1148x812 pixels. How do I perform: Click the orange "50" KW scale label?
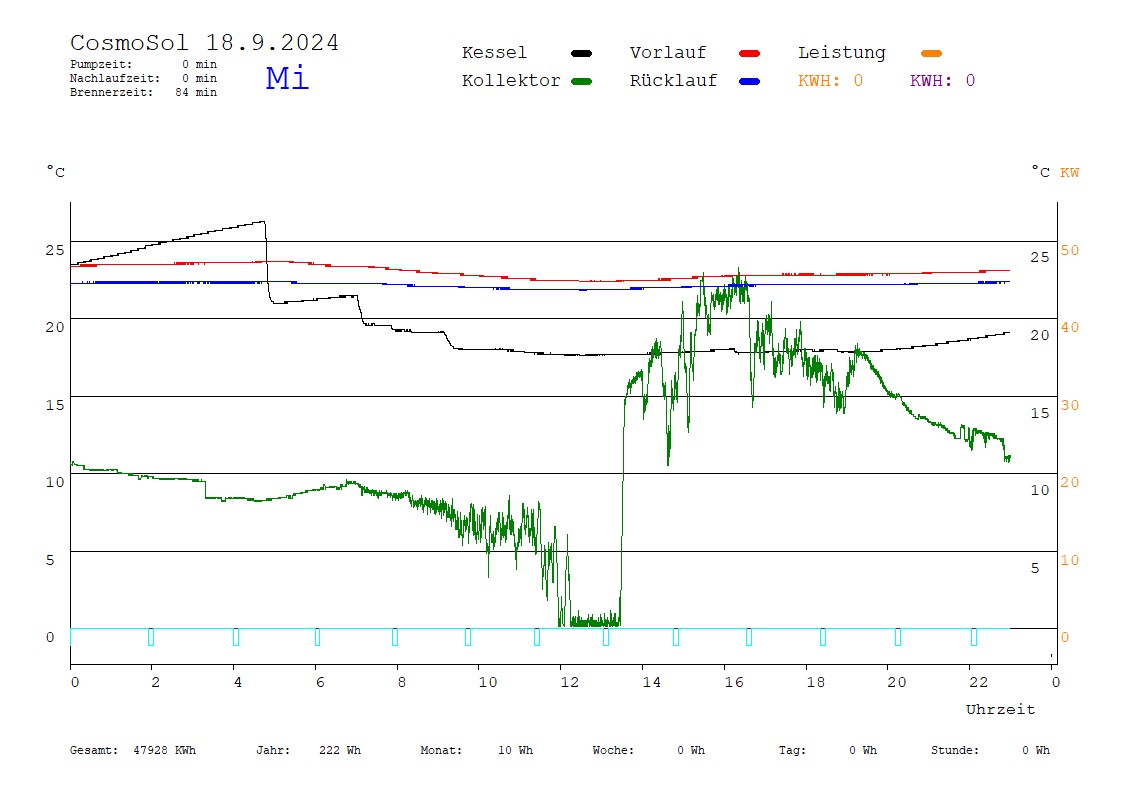pos(1070,250)
